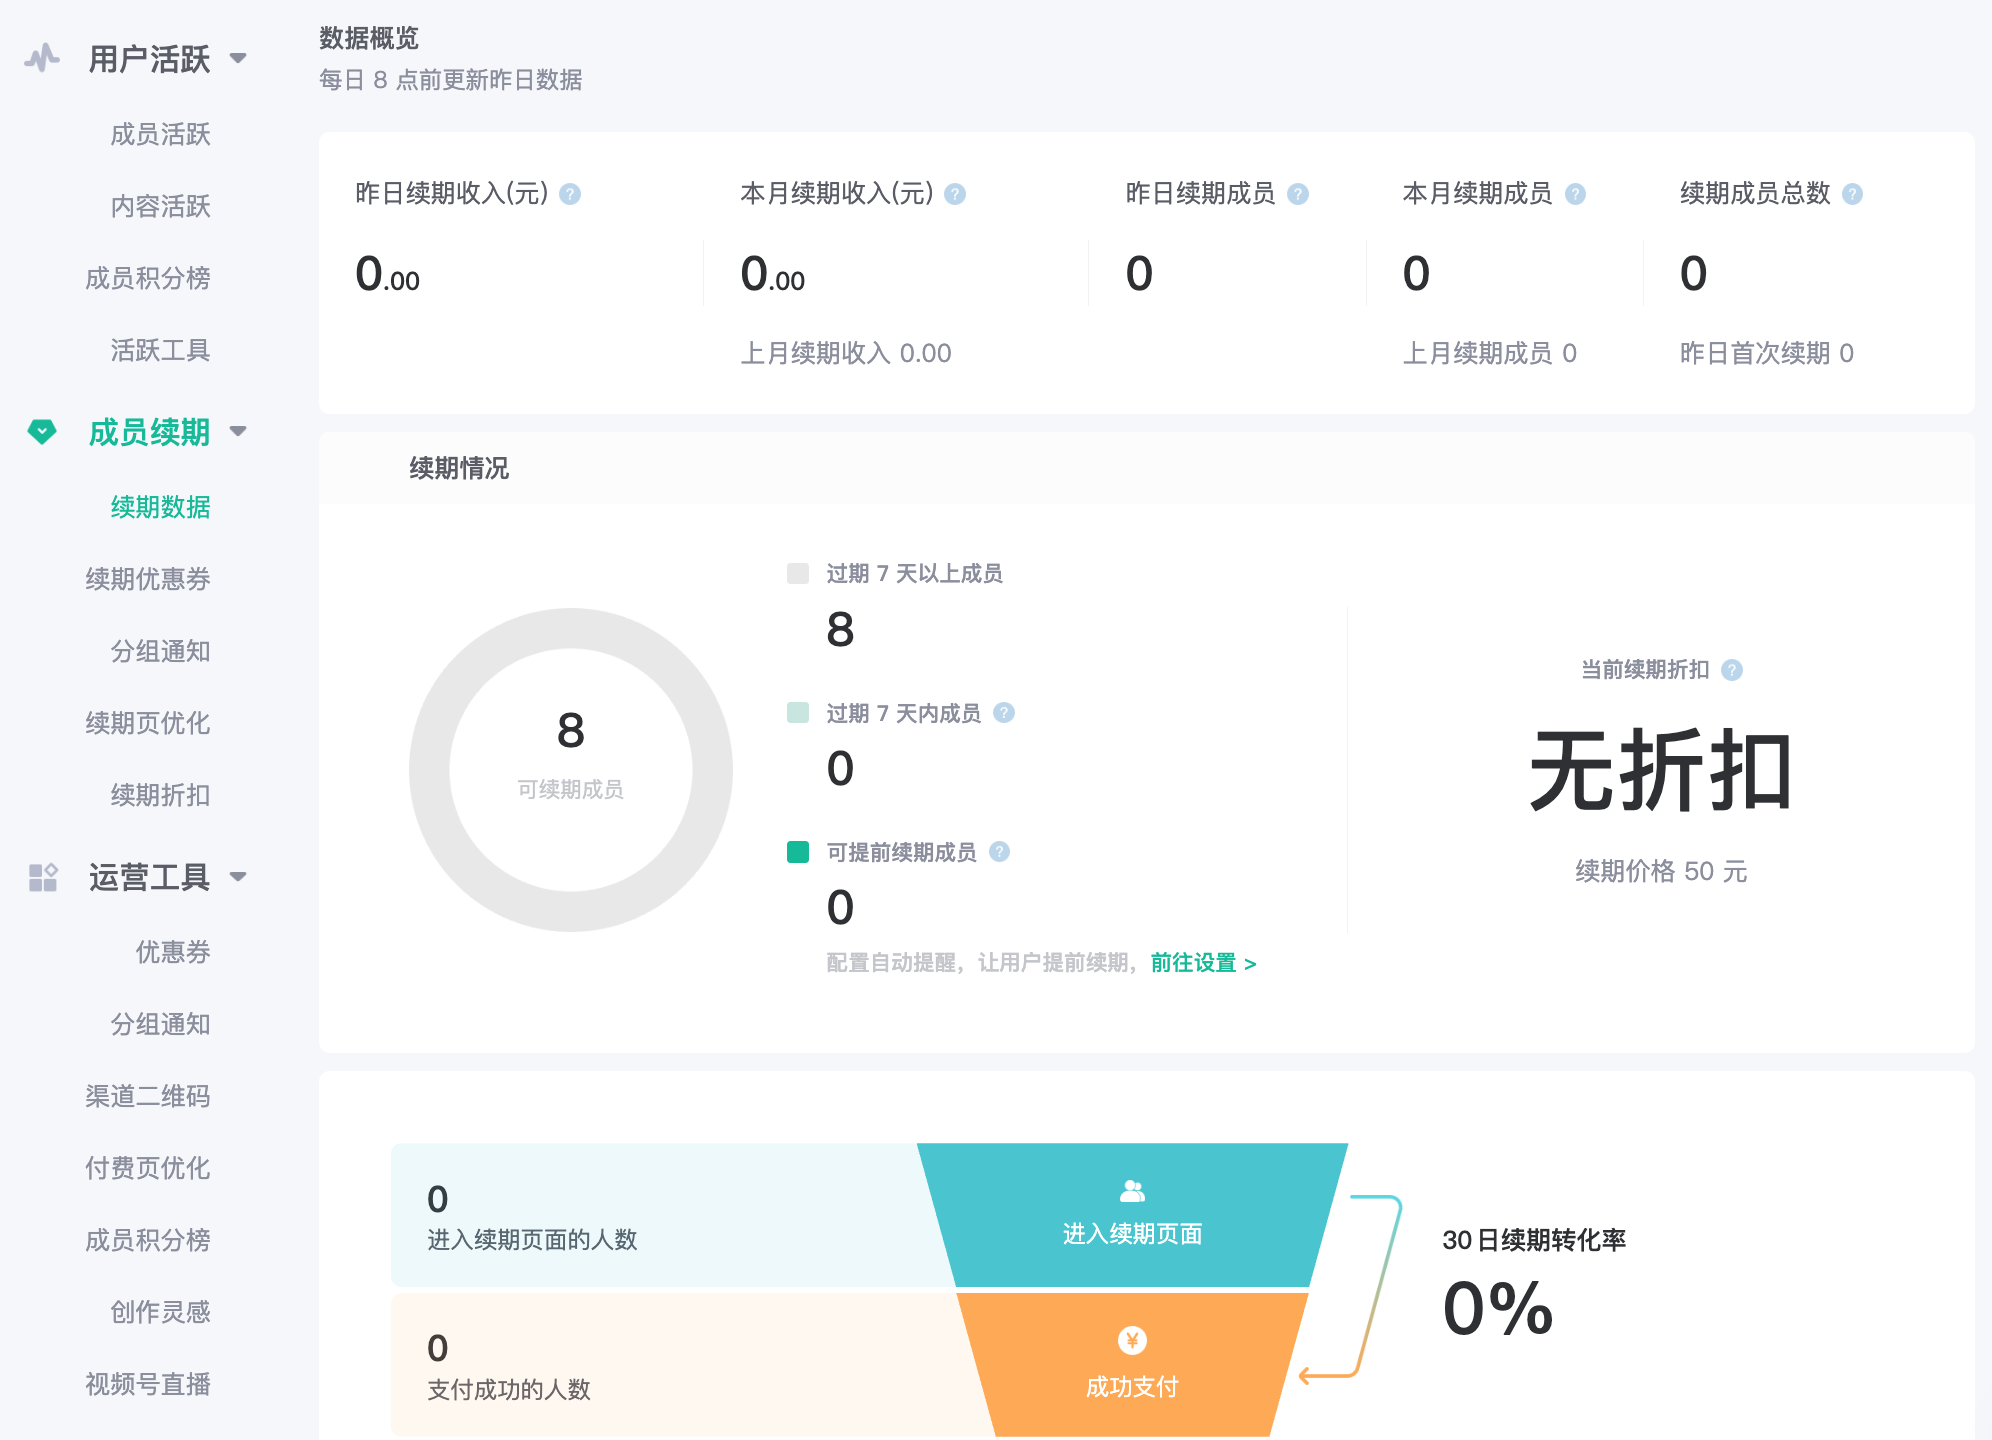Click the 每日 8 点前更新昨日数据 subtitle
The height and width of the screenshot is (1440, 1992).
point(450,80)
